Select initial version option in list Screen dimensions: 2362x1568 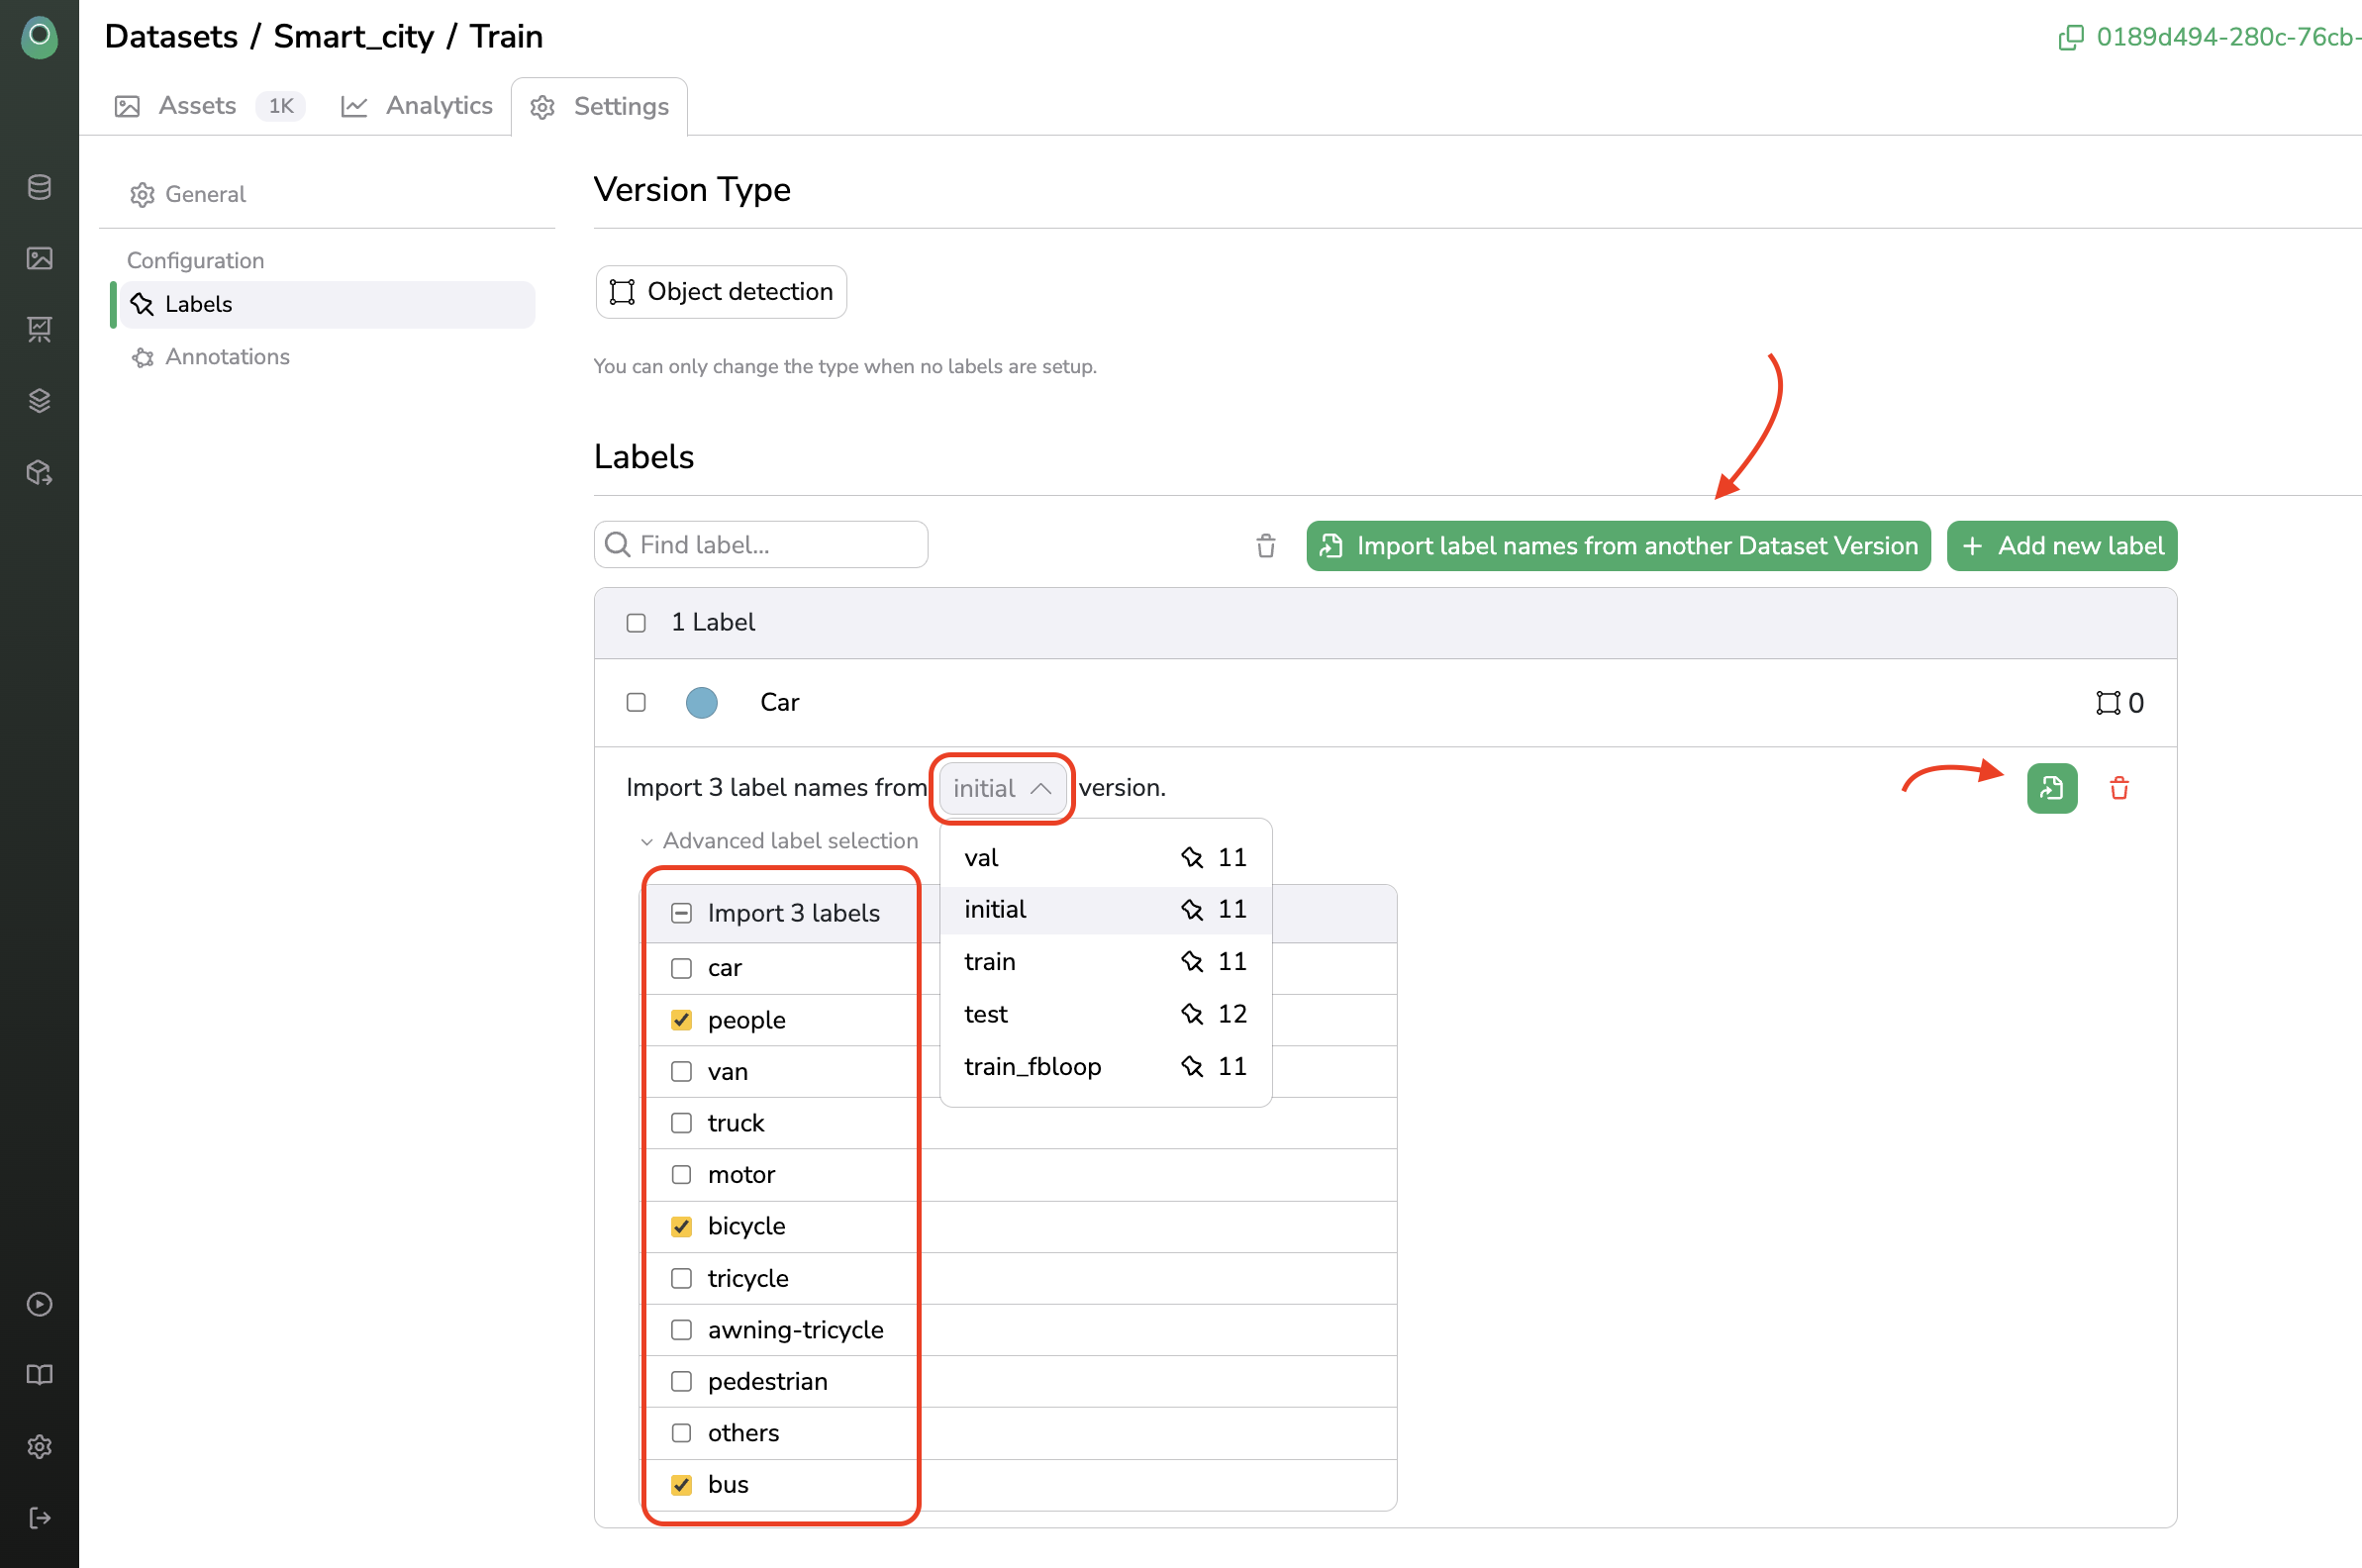(x=1105, y=910)
